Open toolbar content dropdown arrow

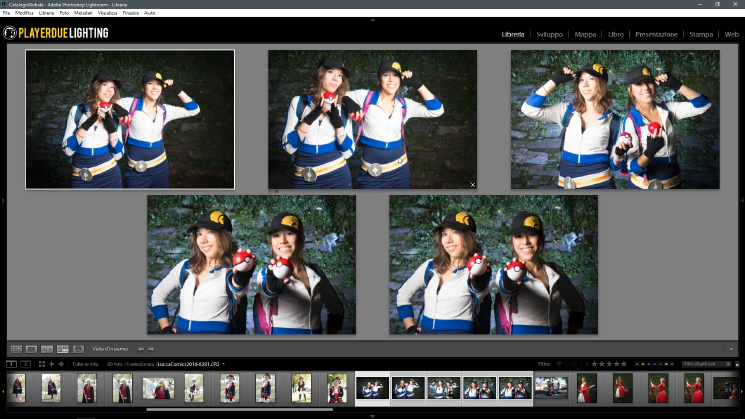pyautogui.click(x=731, y=349)
